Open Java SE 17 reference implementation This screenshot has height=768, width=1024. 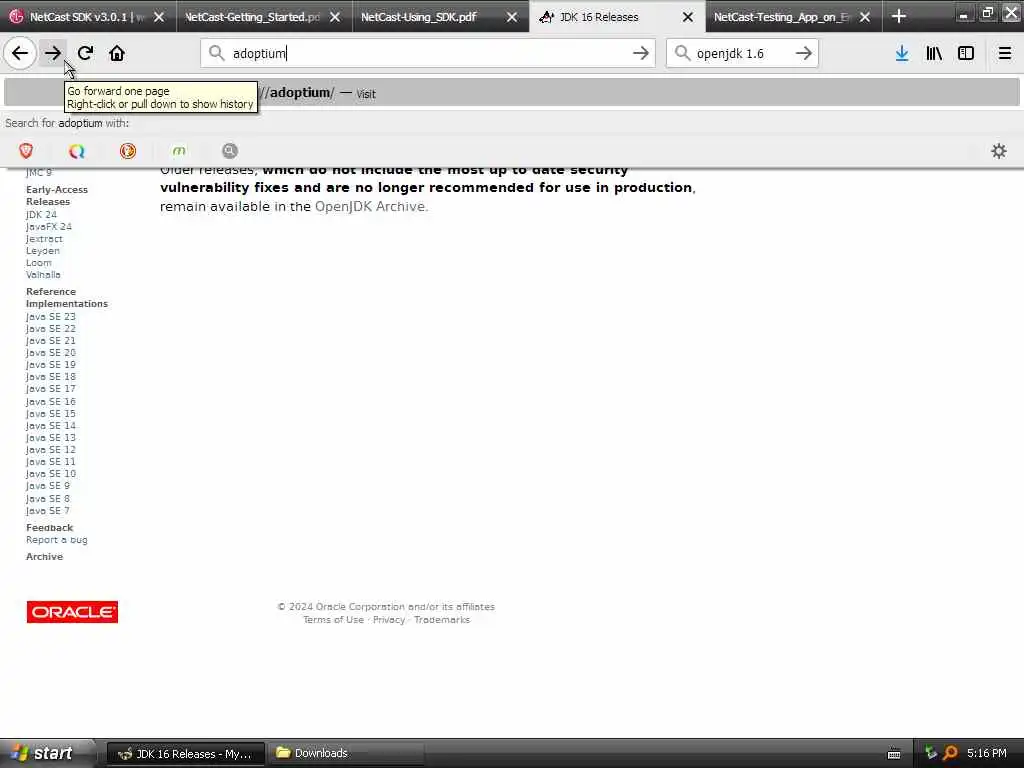tap(51, 389)
